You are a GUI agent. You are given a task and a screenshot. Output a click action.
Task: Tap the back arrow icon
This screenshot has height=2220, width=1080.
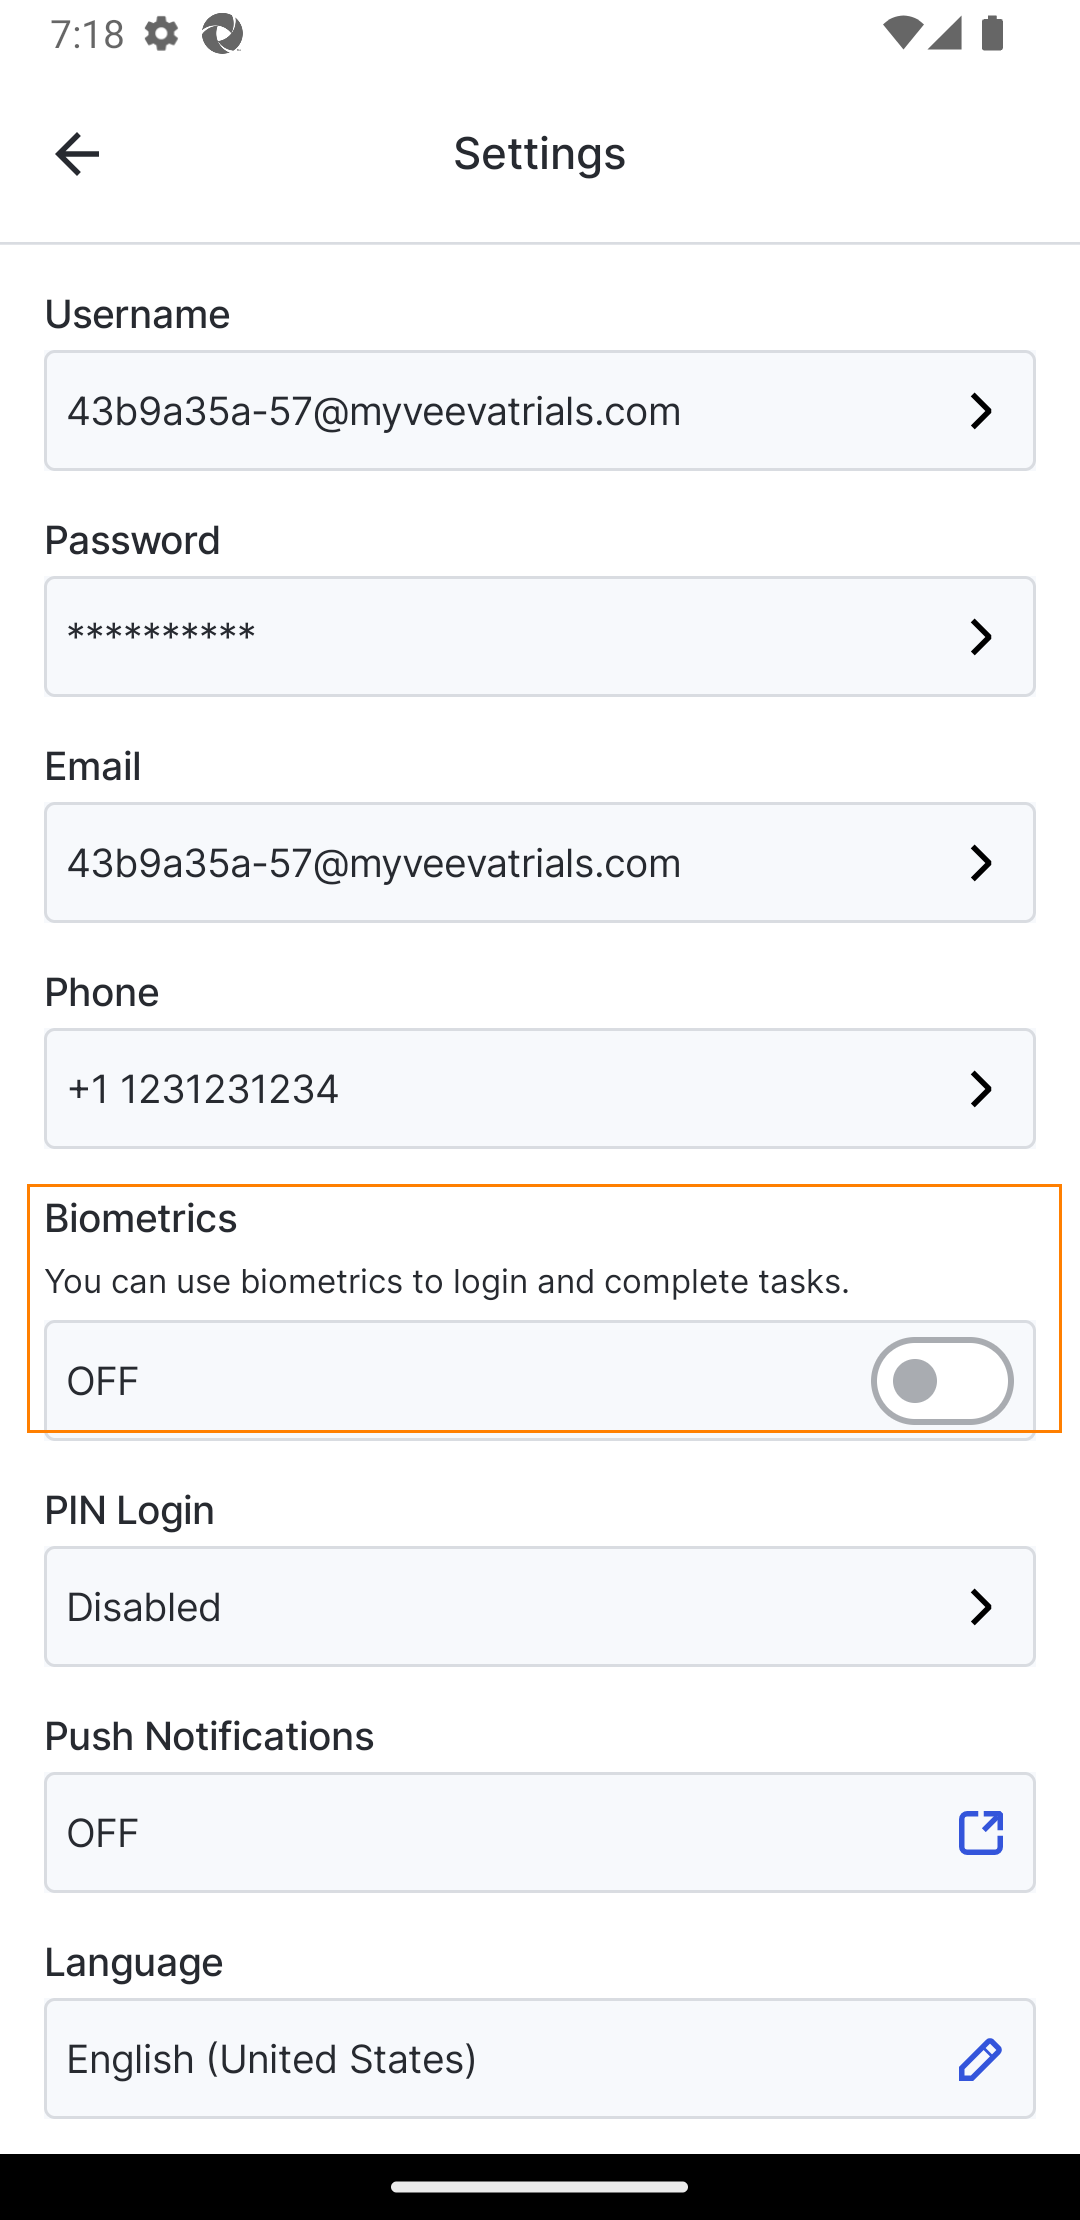[x=77, y=154]
